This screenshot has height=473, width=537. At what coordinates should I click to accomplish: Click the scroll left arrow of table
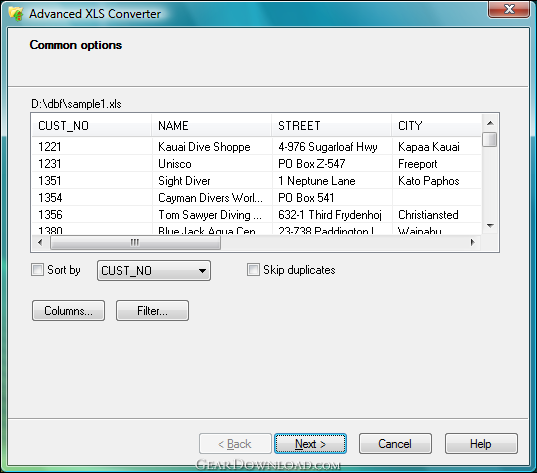point(40,242)
